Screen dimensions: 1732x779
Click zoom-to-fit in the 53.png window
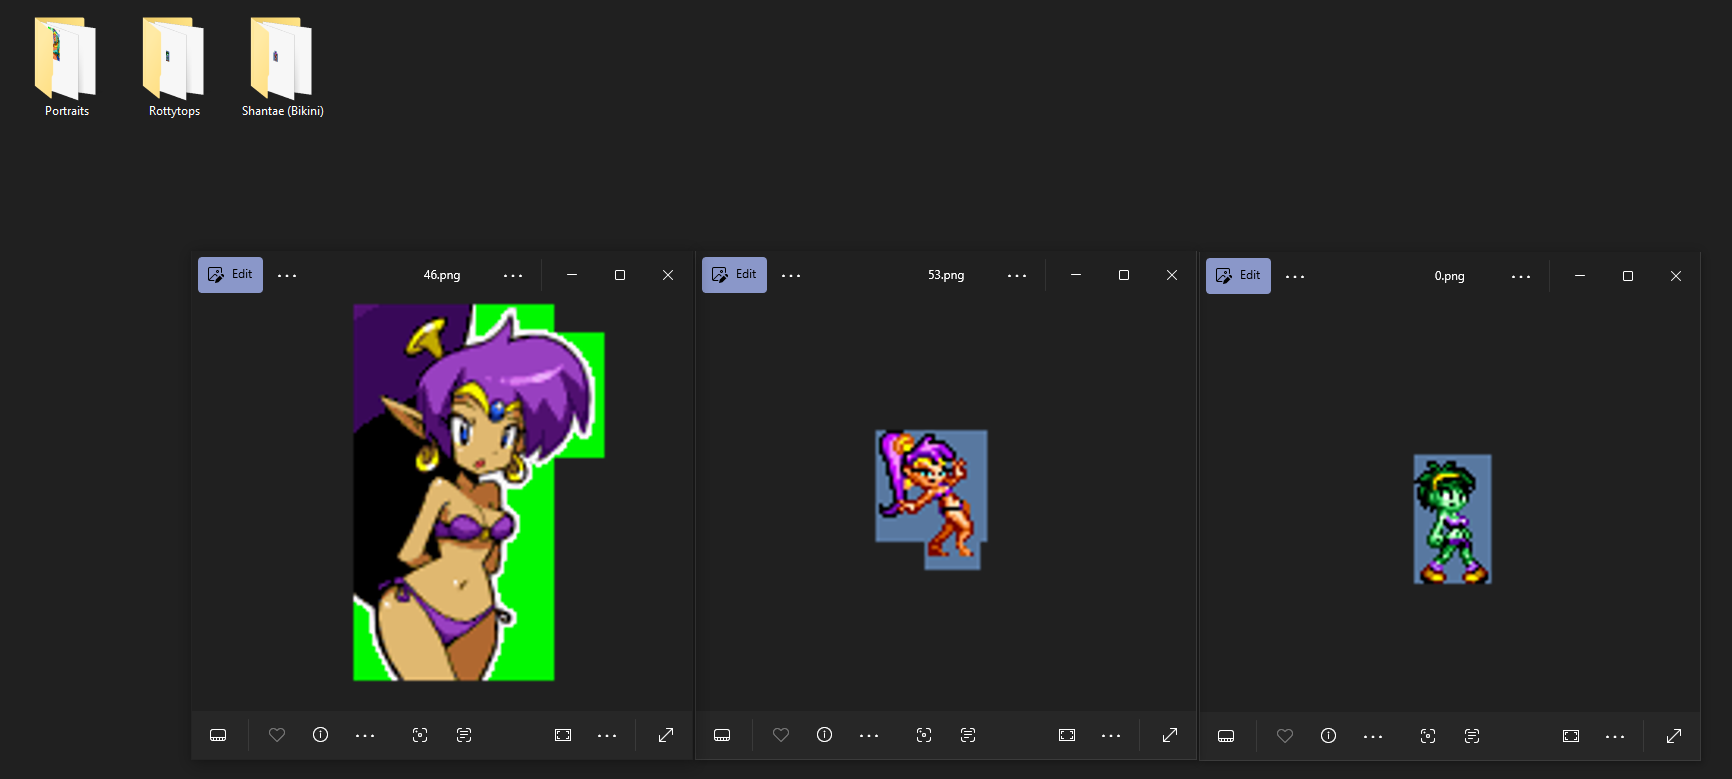pyautogui.click(x=1067, y=735)
